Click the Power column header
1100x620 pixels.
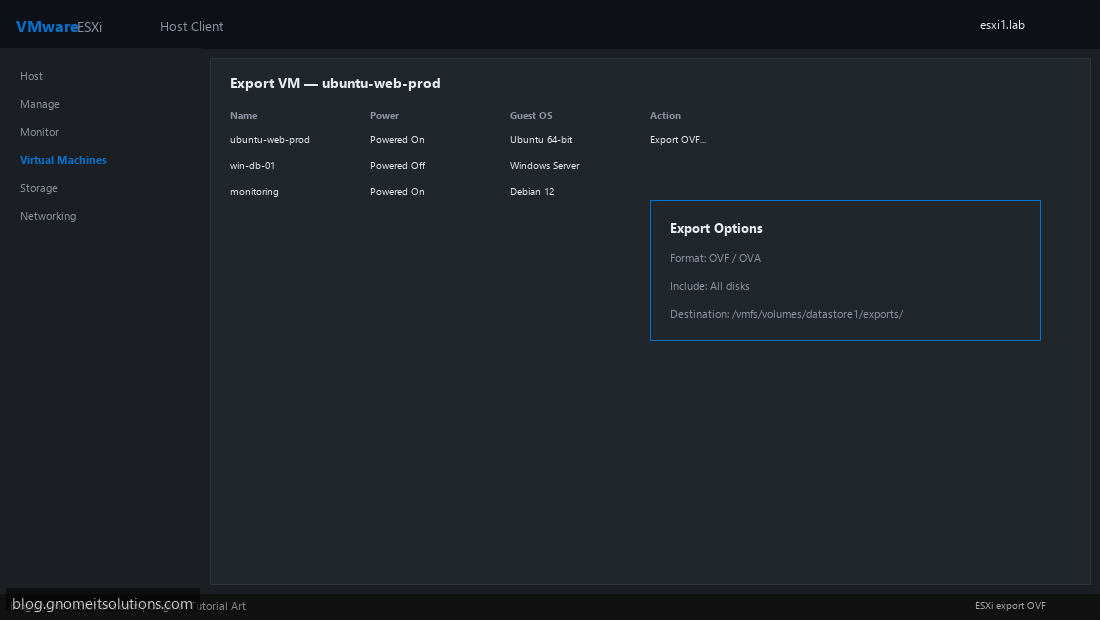point(384,116)
